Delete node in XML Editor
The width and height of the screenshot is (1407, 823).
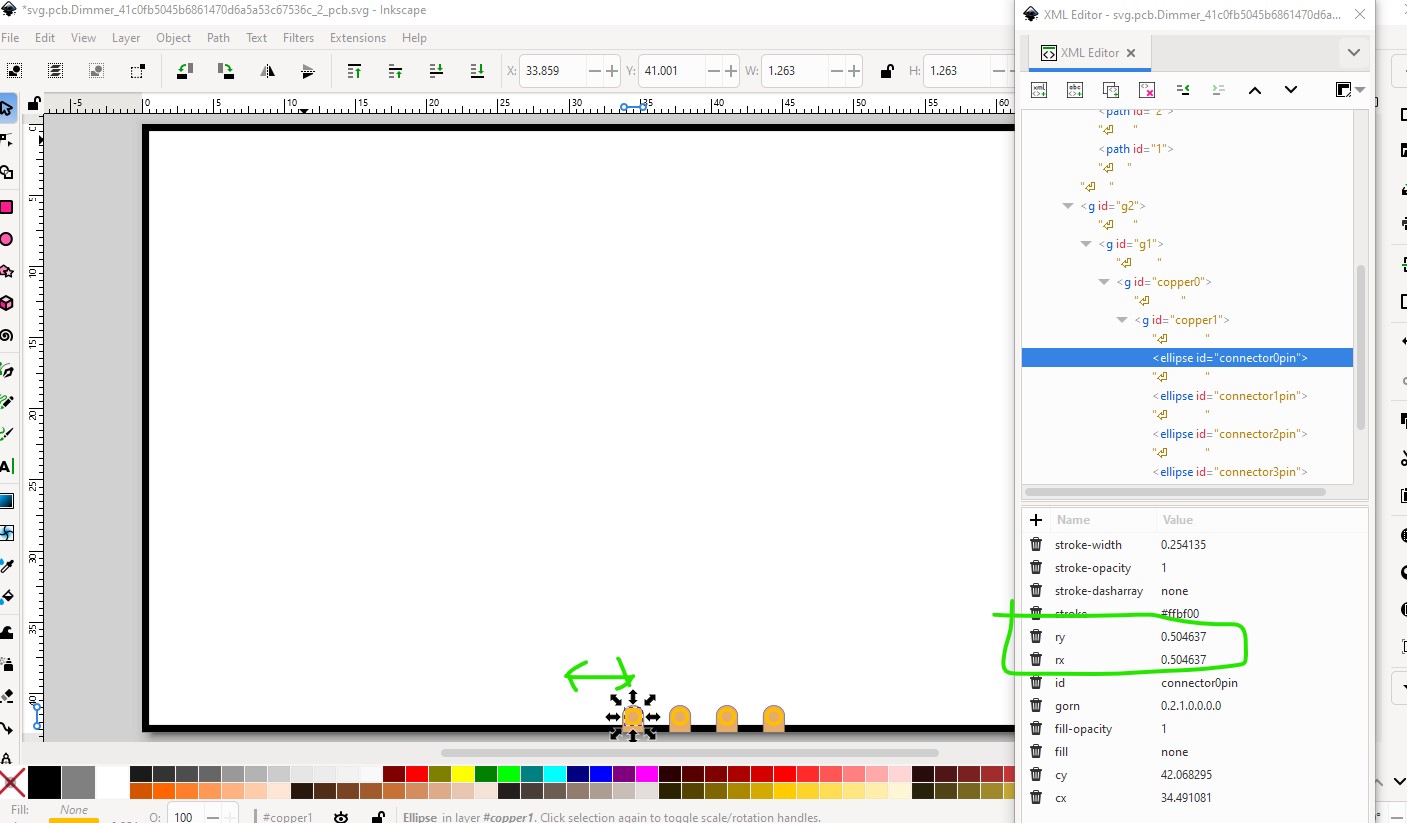[x=1147, y=90]
